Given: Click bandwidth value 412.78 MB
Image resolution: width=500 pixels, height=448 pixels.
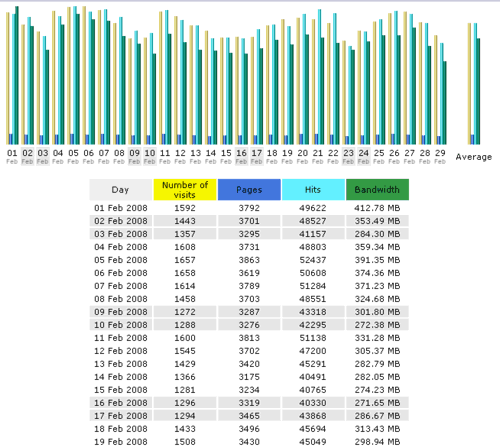Looking at the screenshot, I should click(377, 208).
